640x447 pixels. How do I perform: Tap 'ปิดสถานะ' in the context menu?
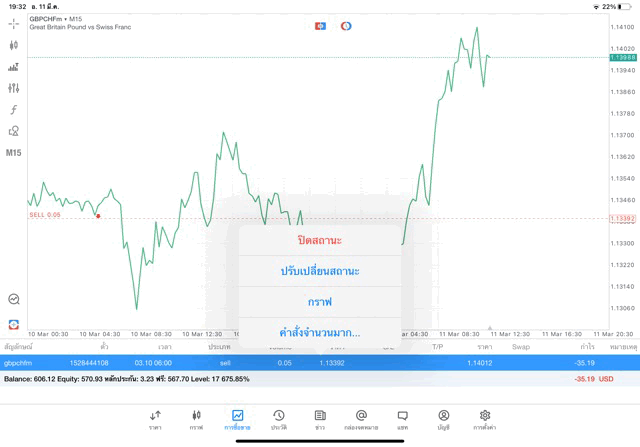(320, 241)
